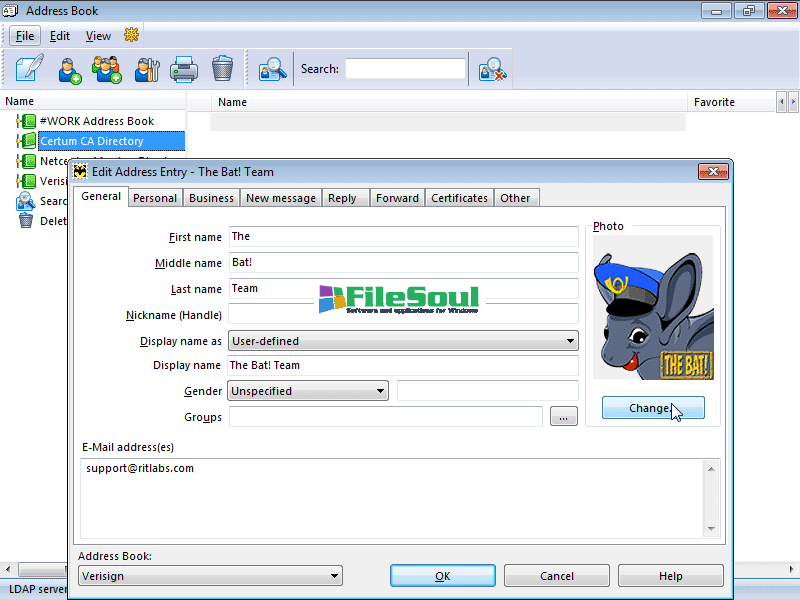
Task: Open contact properties tools icon
Action: point(147,69)
